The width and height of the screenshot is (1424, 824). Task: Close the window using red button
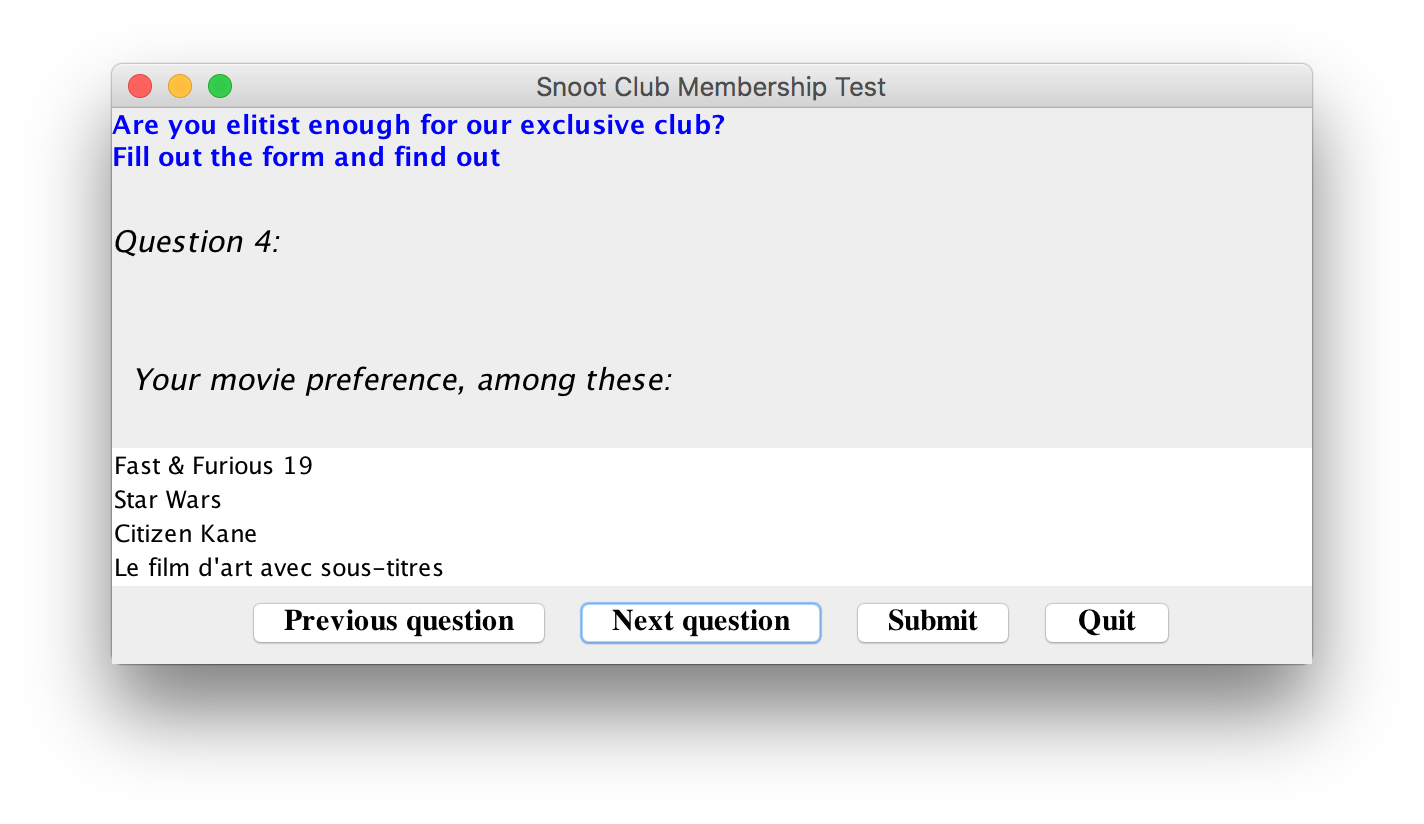pos(140,87)
